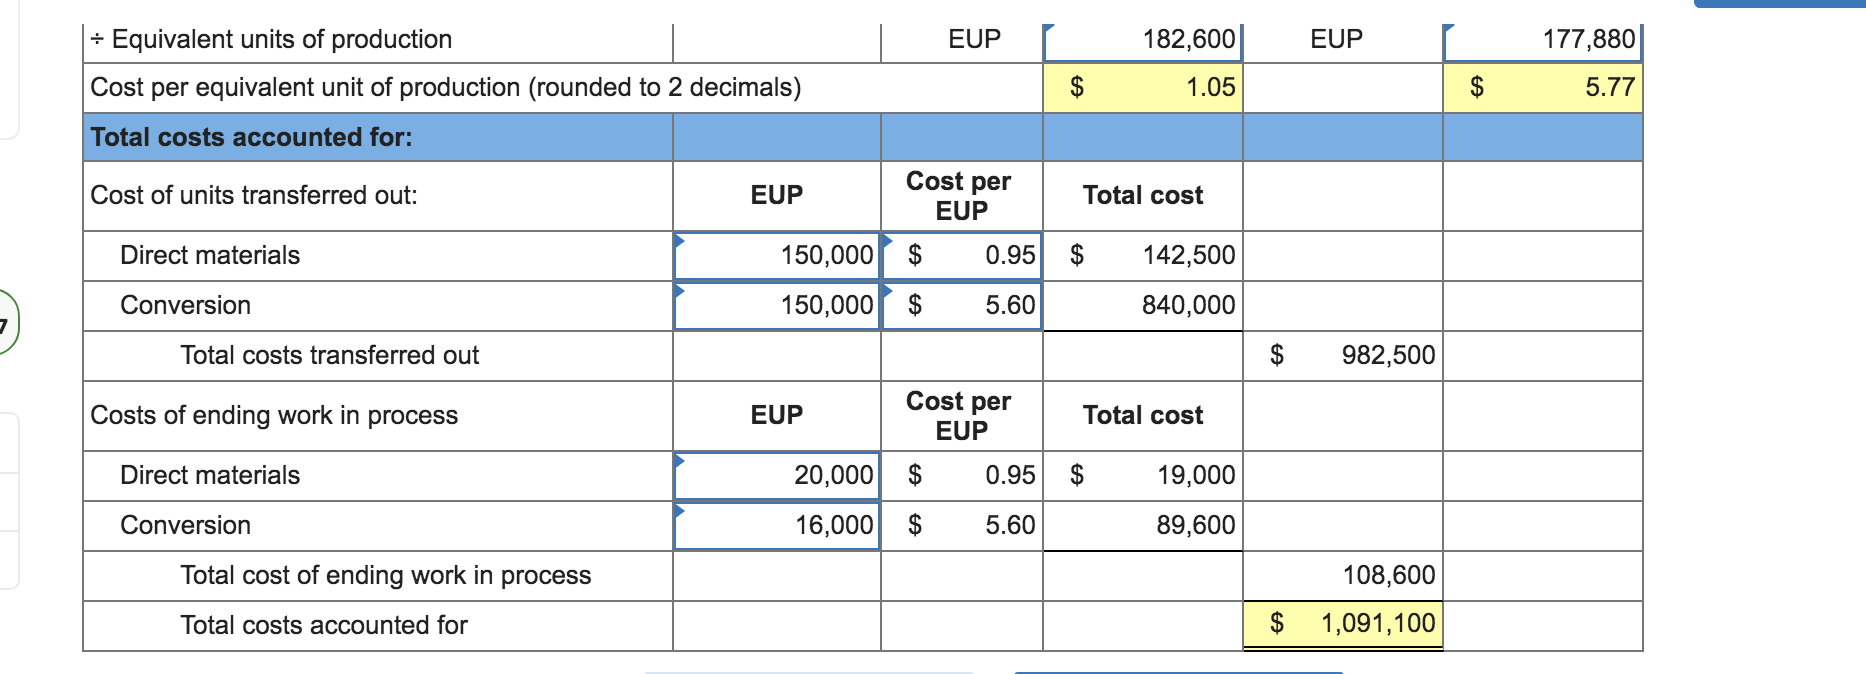Click the Conversion Cost per EUP cell showing 5.60
1866x674 pixels.
[x=962, y=305]
